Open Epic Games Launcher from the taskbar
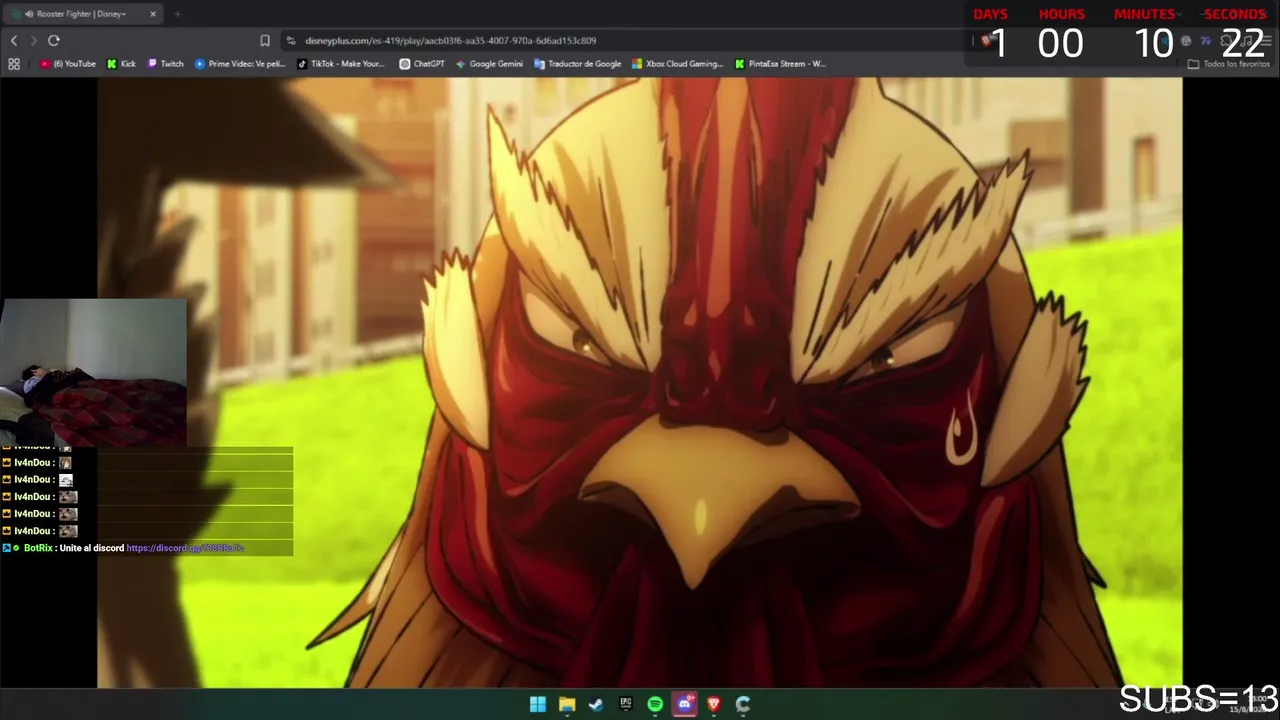The image size is (1280, 720). click(626, 704)
